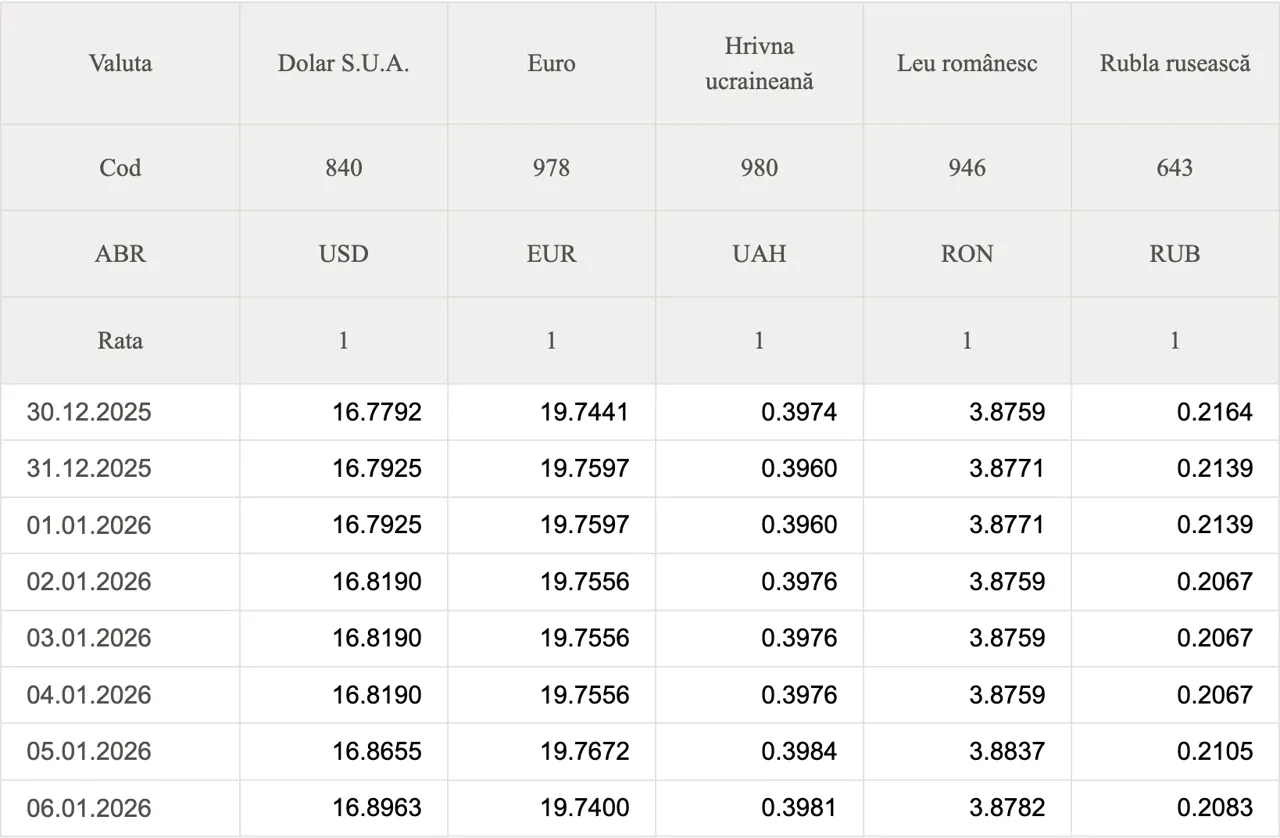Click the Euro rate 19.7441
Screen dimensions: 1280x838
pyautogui.click(x=585, y=412)
